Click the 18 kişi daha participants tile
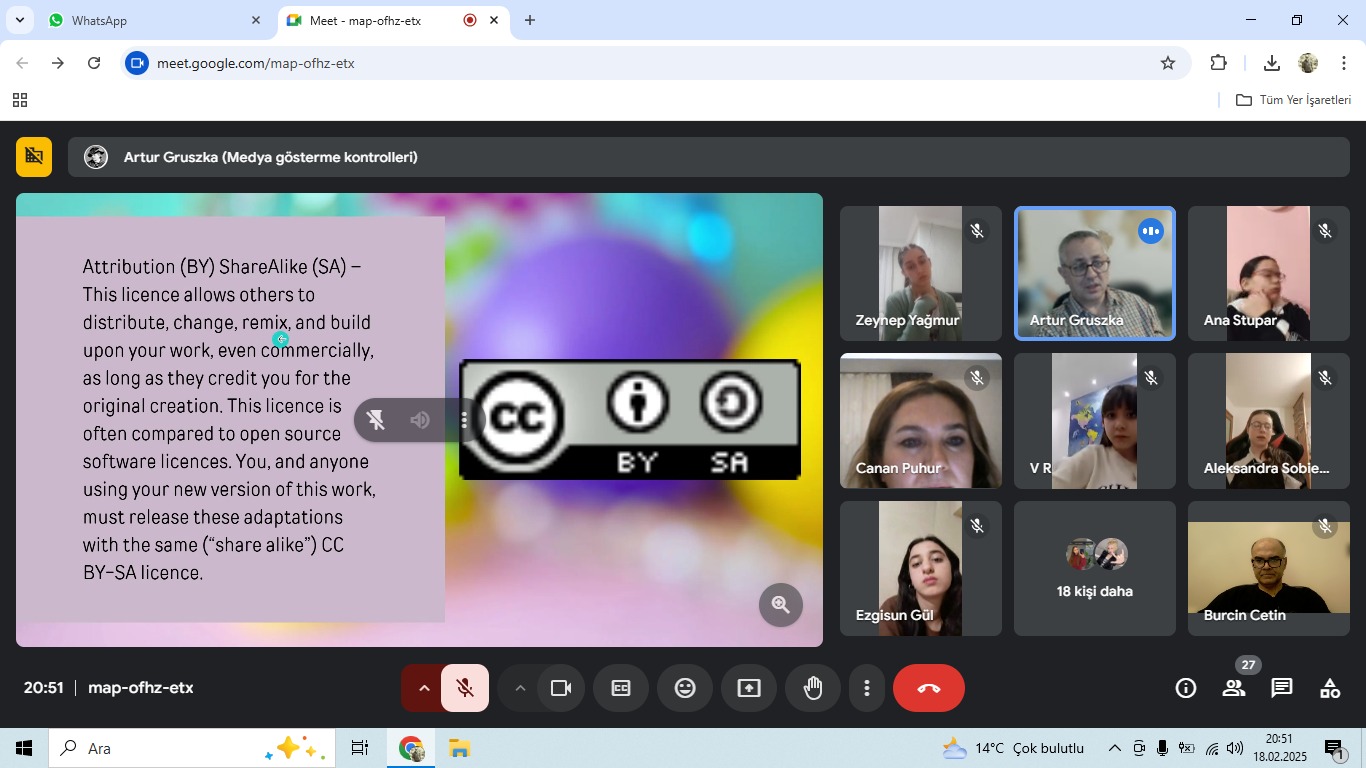This screenshot has height=768, width=1366. pos(1095,569)
